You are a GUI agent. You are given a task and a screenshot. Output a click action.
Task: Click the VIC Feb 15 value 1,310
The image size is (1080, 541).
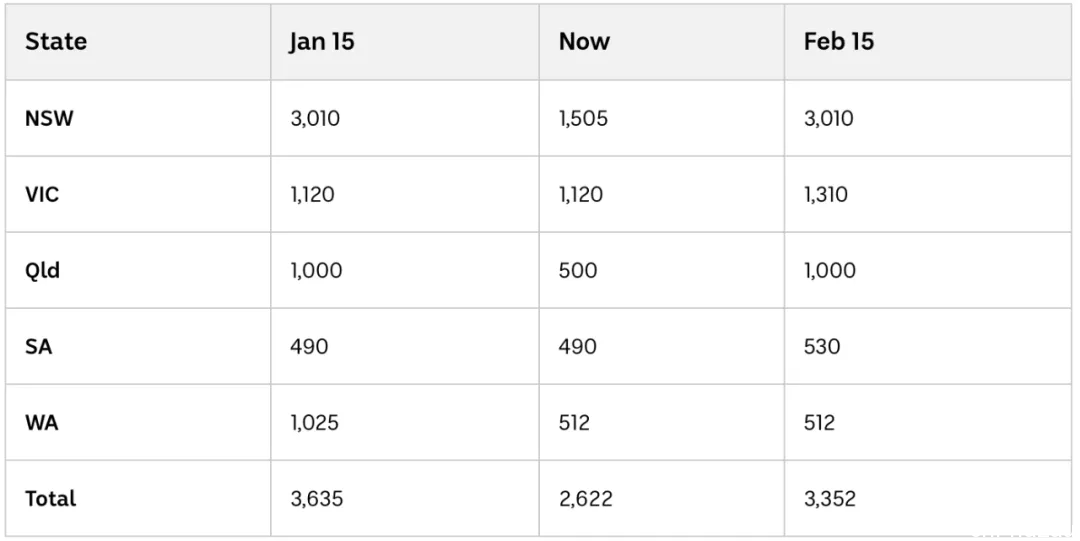826,194
